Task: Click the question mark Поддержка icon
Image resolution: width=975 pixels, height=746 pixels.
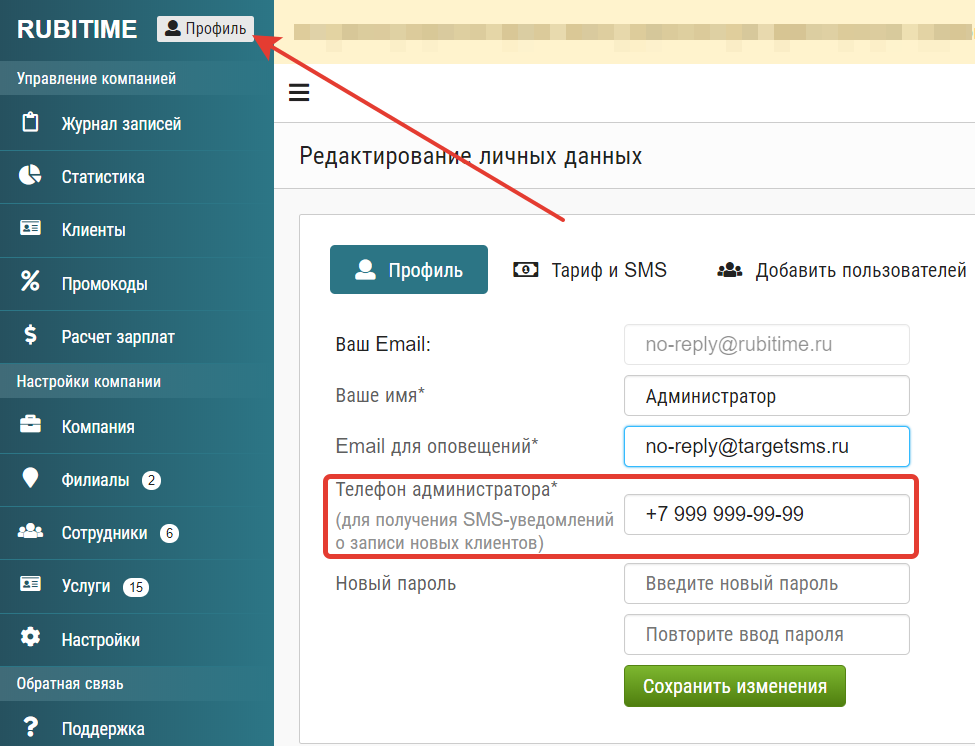Action: 30,726
